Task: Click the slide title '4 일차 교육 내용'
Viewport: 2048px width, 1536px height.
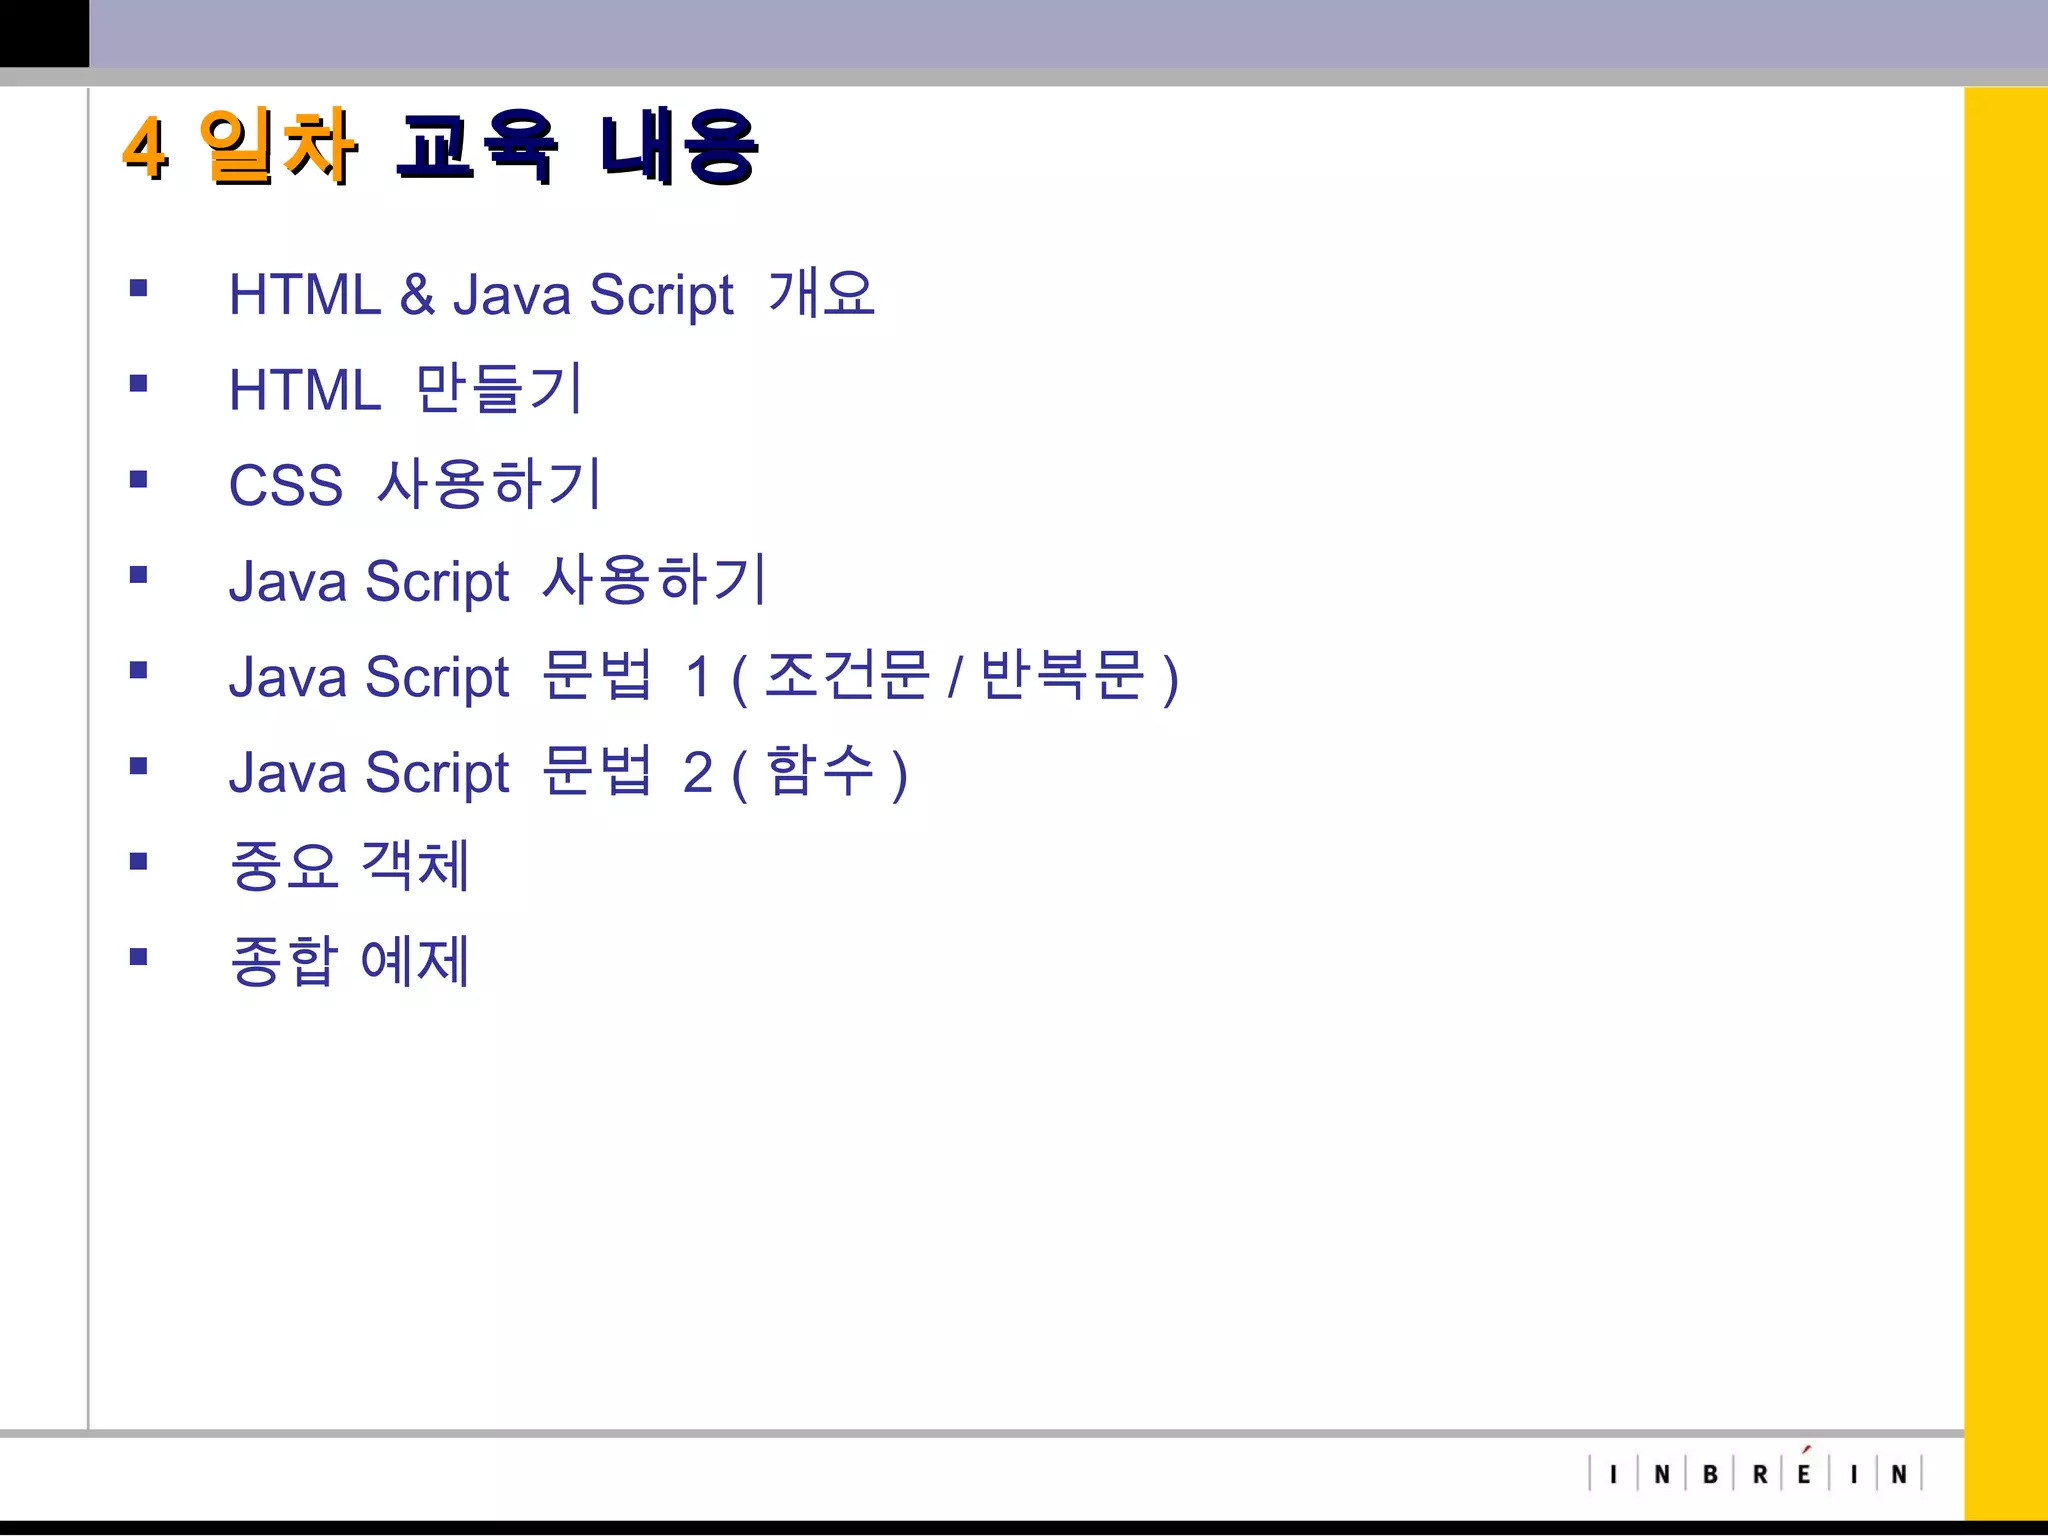Action: pos(440,147)
